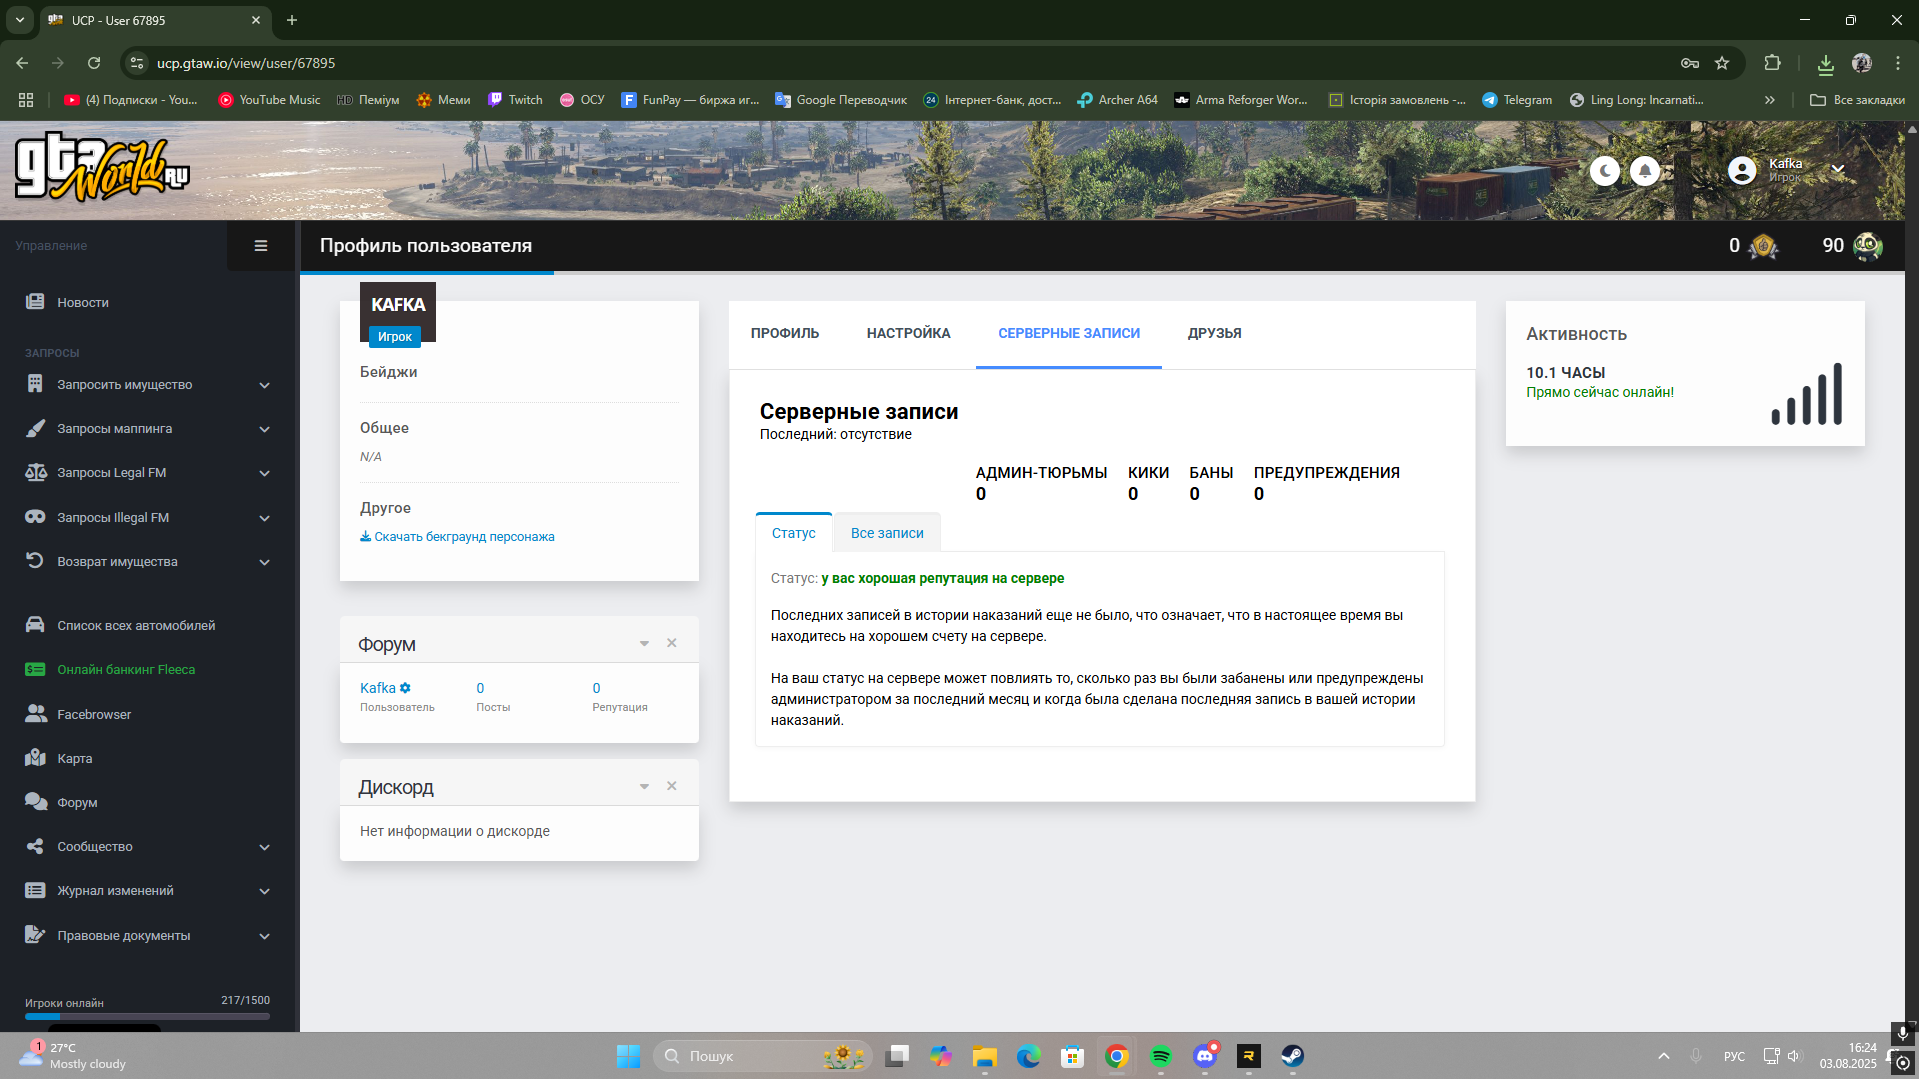
Task: Click Игрок badge under KAFKA
Action: [x=395, y=337]
